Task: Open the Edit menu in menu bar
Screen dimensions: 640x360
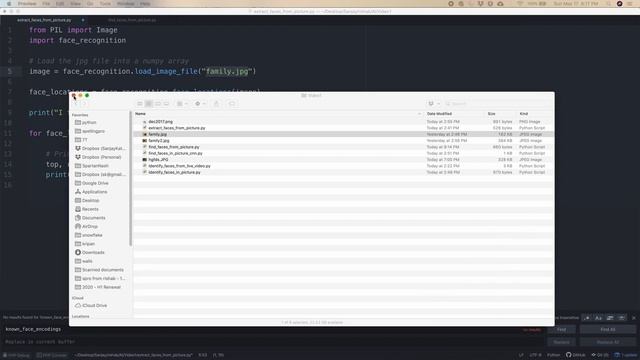Action: point(60,4)
